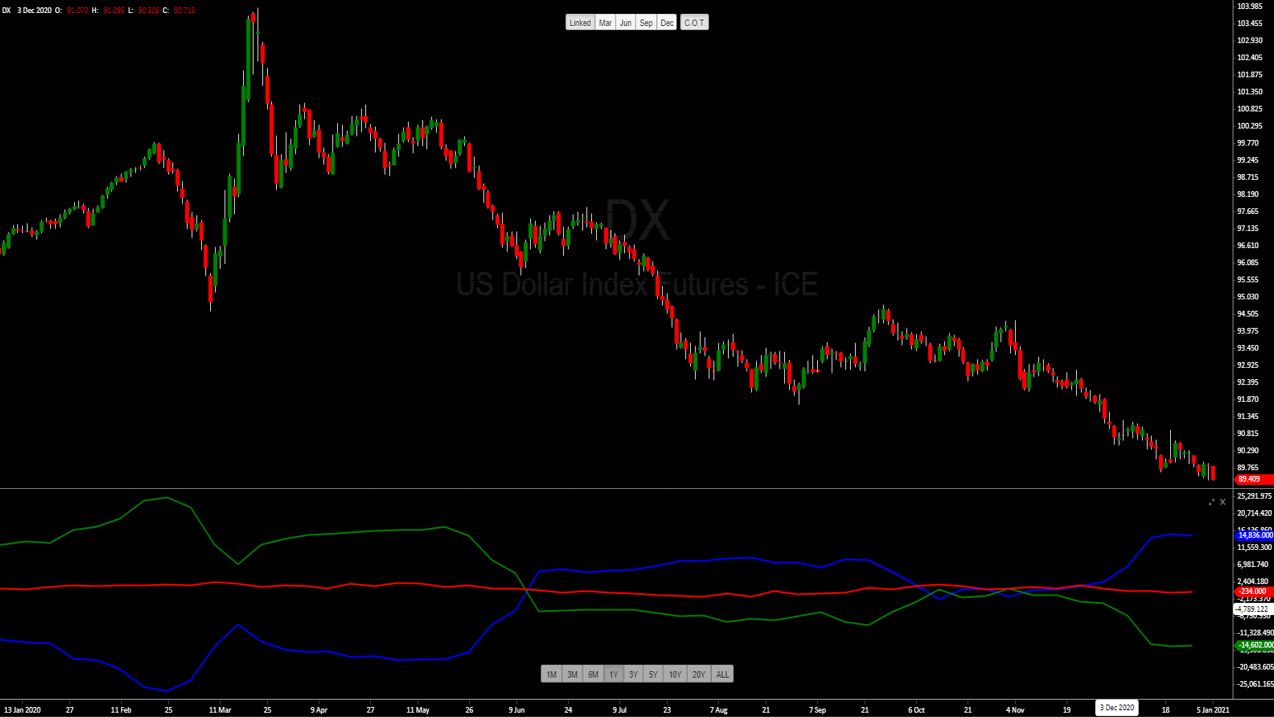Close the COT indicator panel

(1222, 502)
